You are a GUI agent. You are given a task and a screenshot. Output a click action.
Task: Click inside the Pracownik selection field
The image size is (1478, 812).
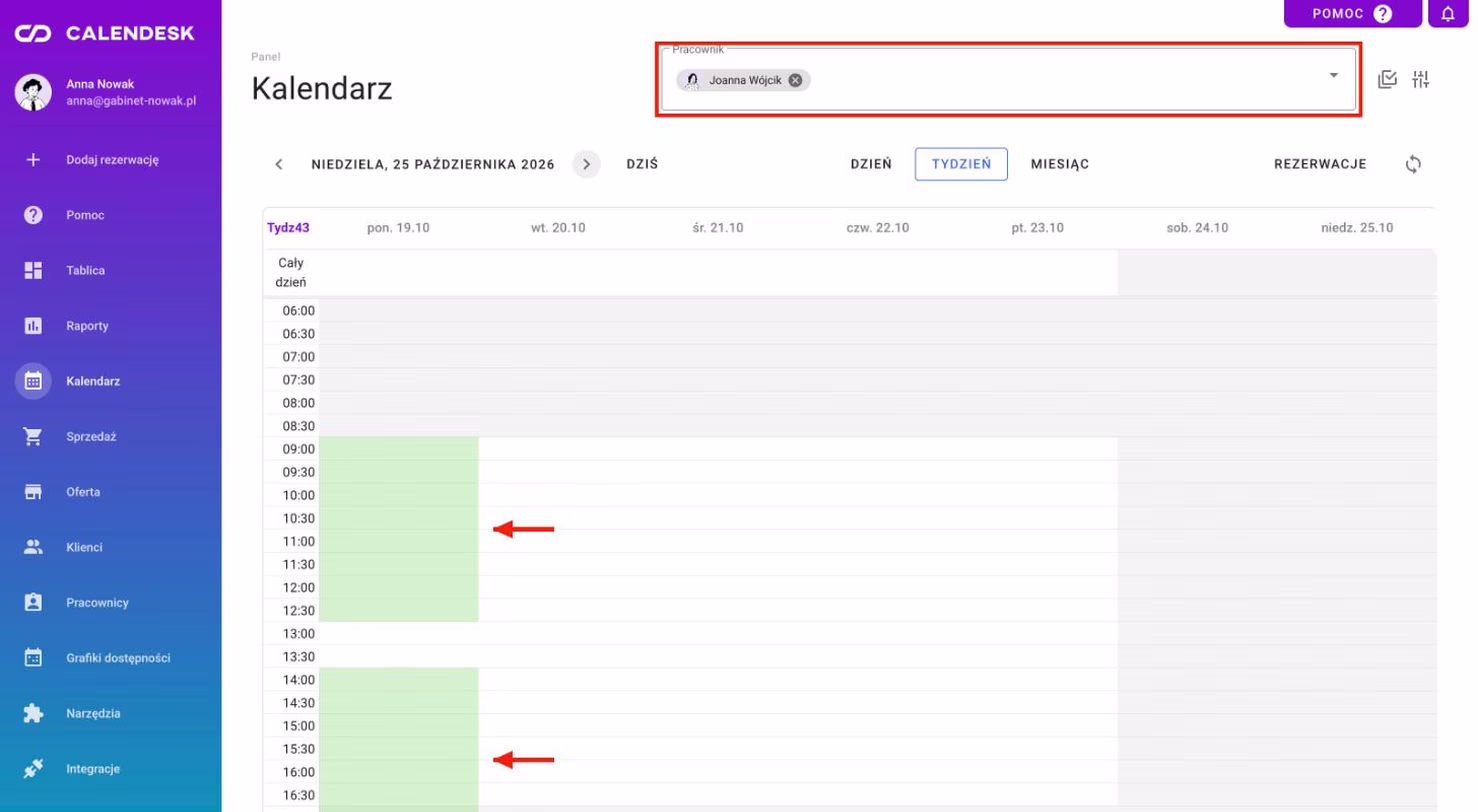[x=1009, y=80]
